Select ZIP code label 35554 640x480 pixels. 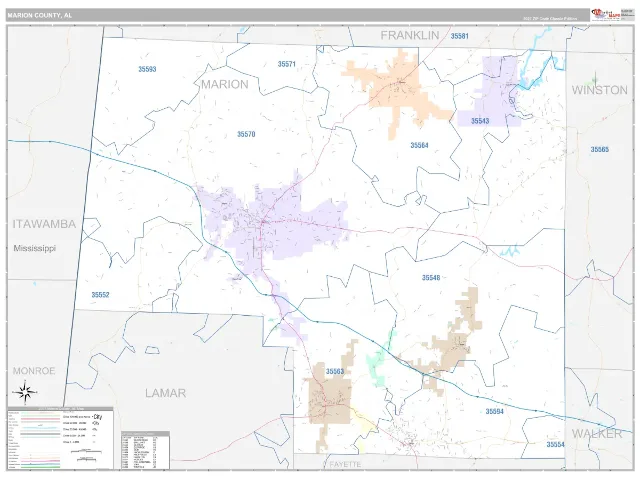coord(556,444)
